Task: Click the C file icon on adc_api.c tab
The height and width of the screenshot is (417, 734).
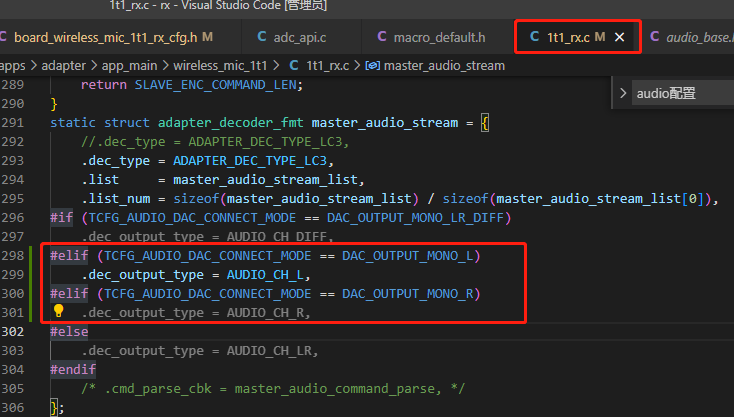Action: (x=262, y=37)
